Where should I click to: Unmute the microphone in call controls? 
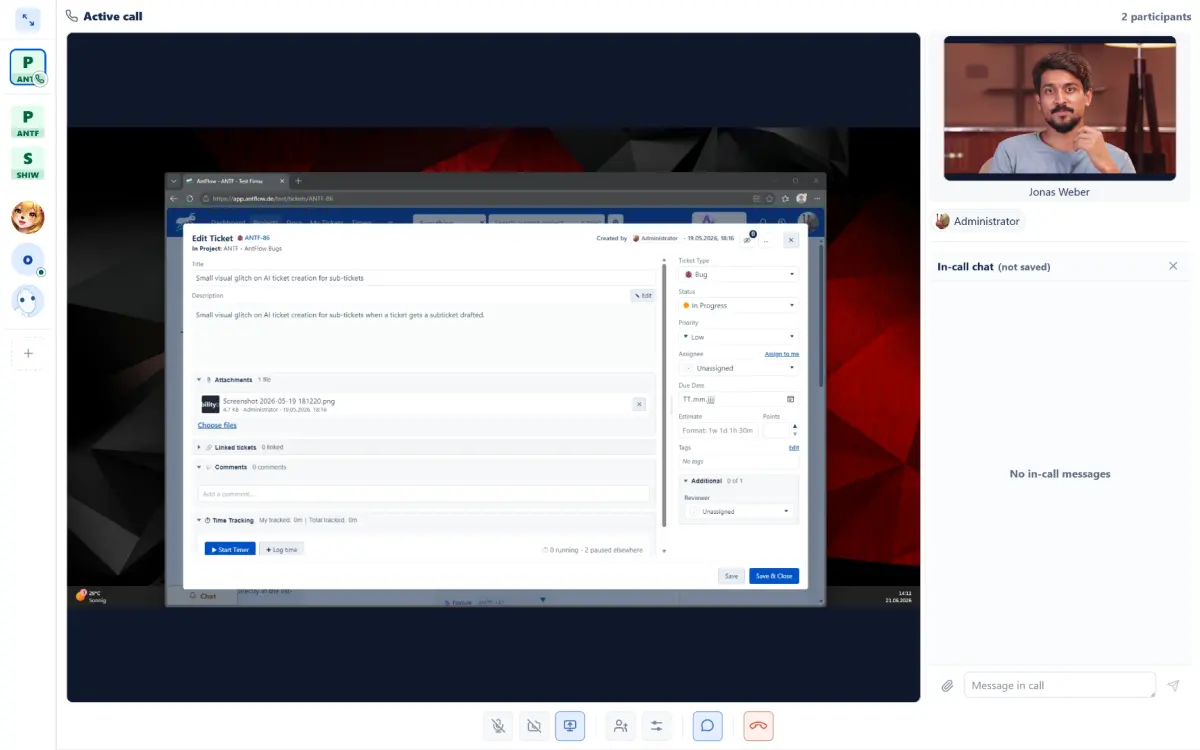pos(498,726)
